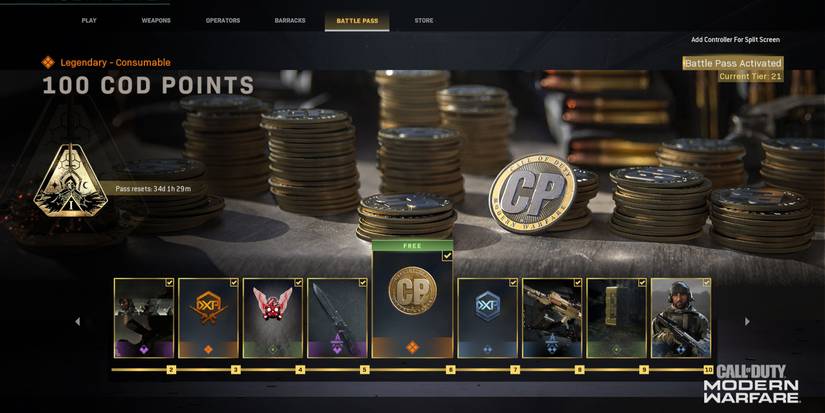This screenshot has height=413, width=825.
Task: Show next tiers with right arrow
Action: (747, 321)
